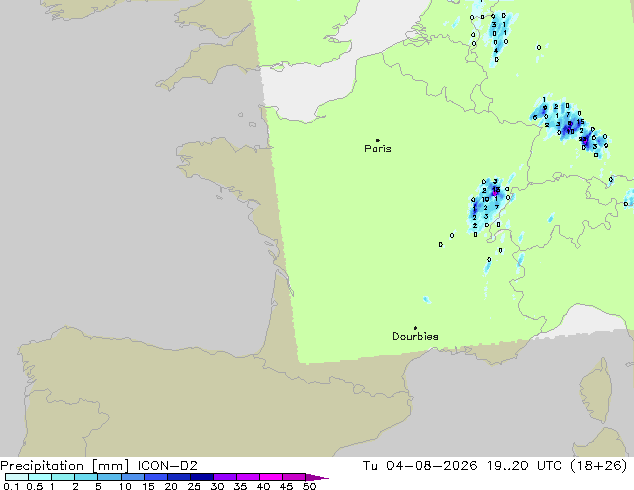This screenshot has width=634, height=490.
Task: Click the legend value '45'
Action: (x=286, y=486)
